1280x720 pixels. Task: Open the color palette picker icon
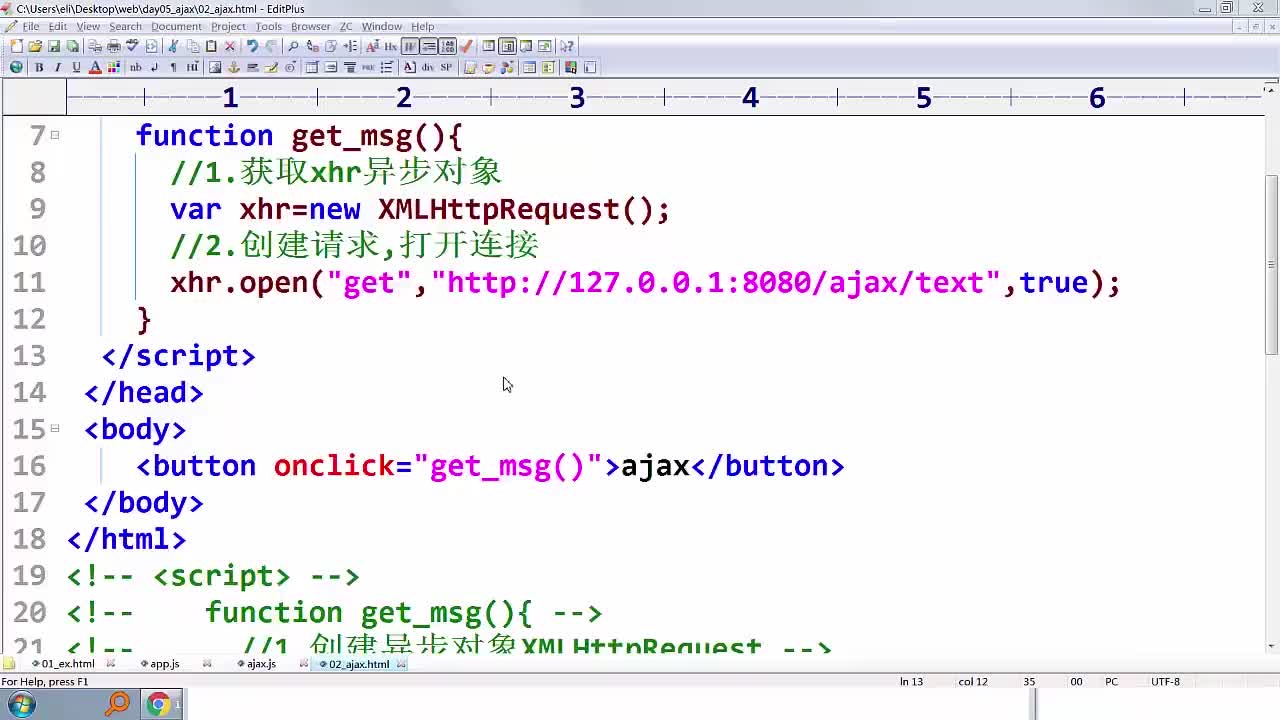coord(114,67)
